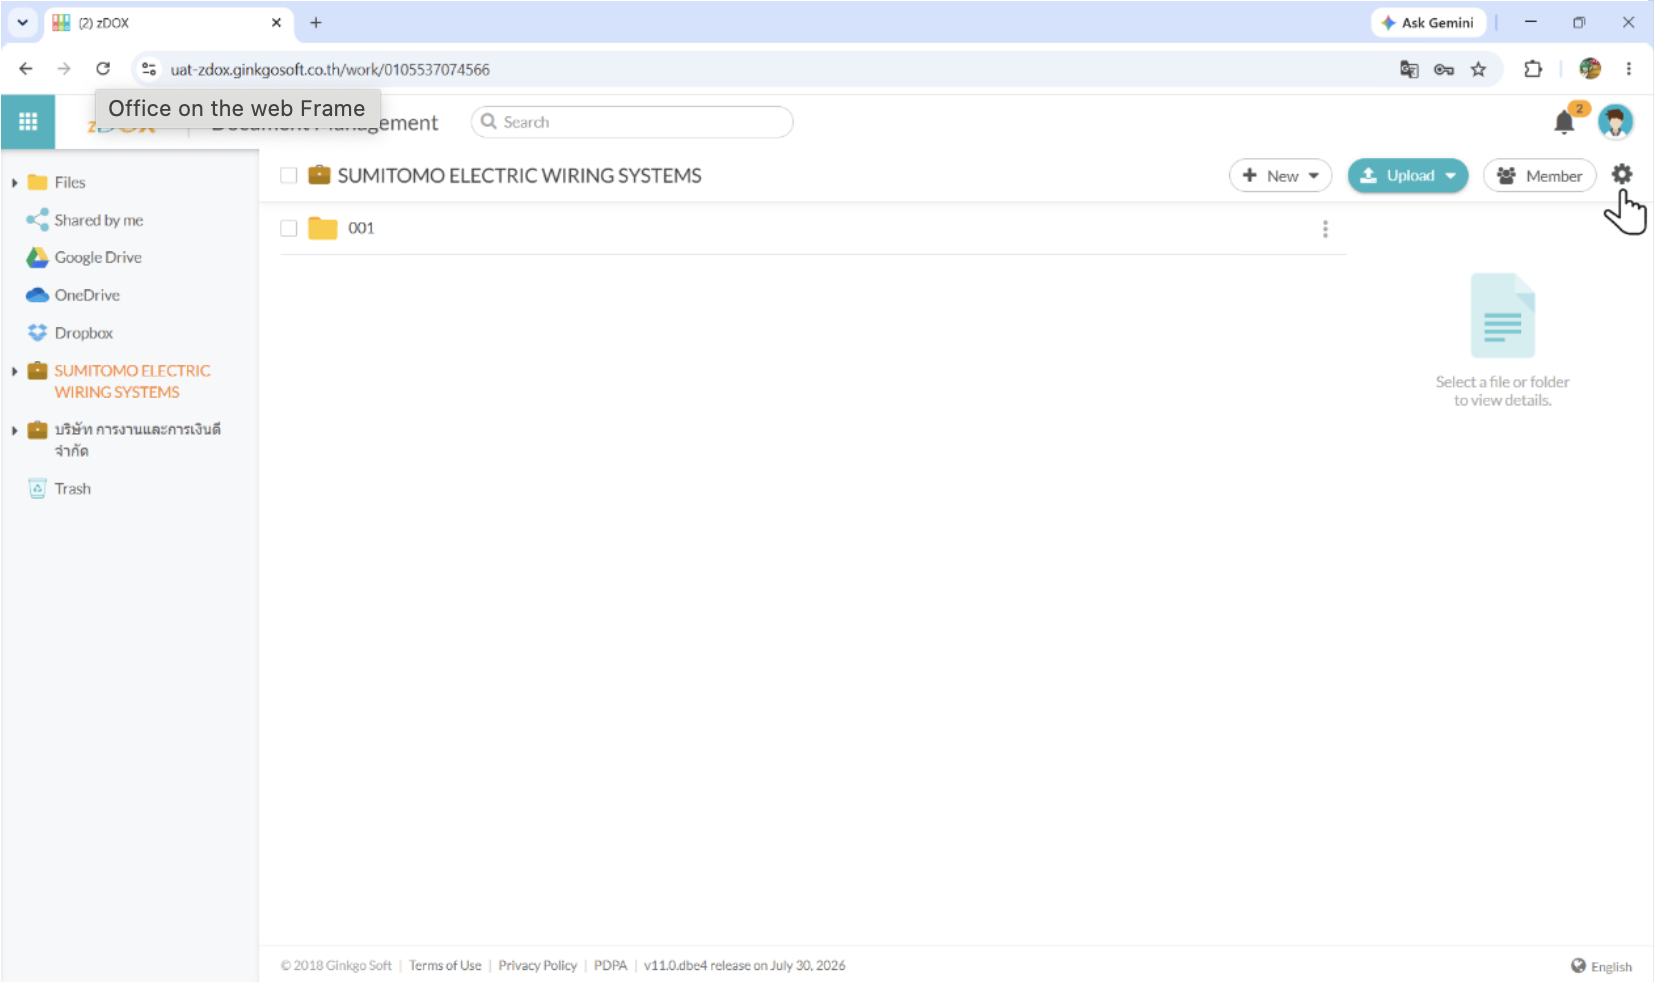Image resolution: width=1656 pixels, height=982 pixels.
Task: Open more options for folder 001
Action: pyautogui.click(x=1325, y=229)
